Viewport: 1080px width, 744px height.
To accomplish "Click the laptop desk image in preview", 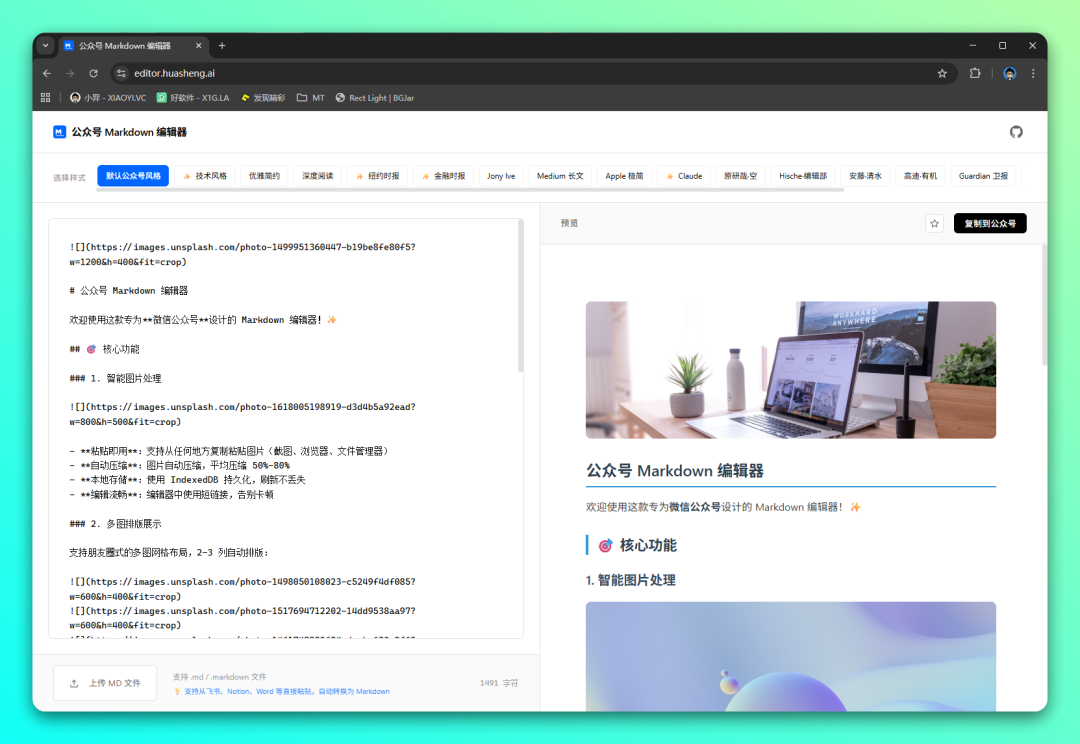I will pos(790,369).
